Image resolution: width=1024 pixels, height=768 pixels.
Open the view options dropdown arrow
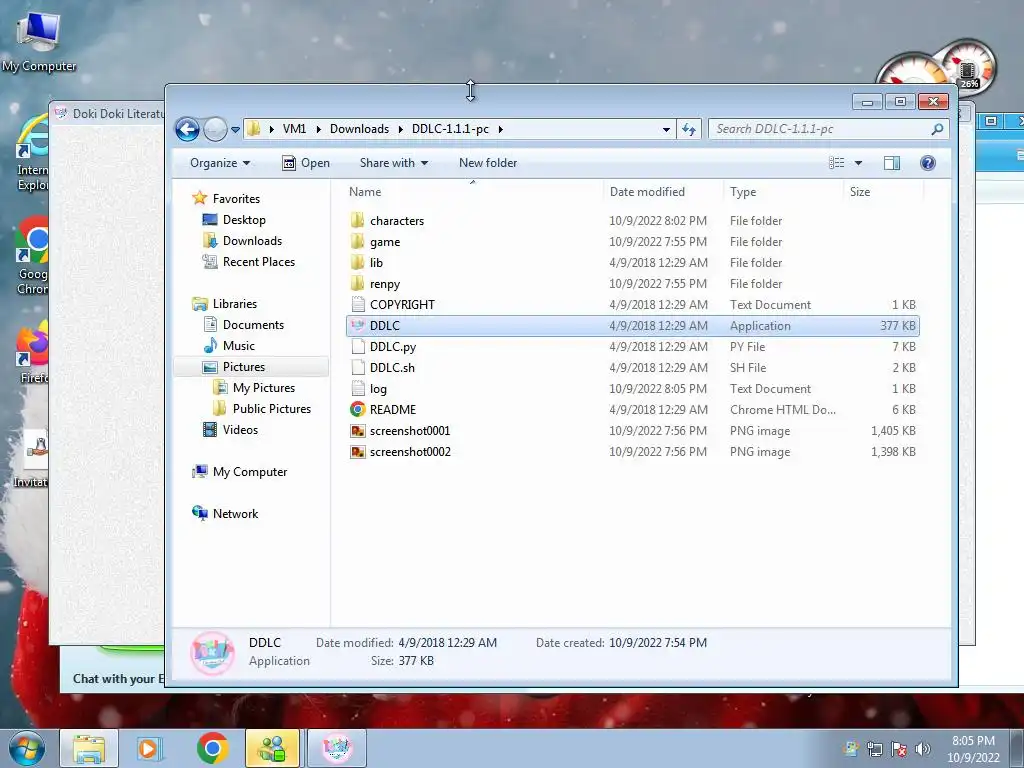pyautogui.click(x=858, y=163)
